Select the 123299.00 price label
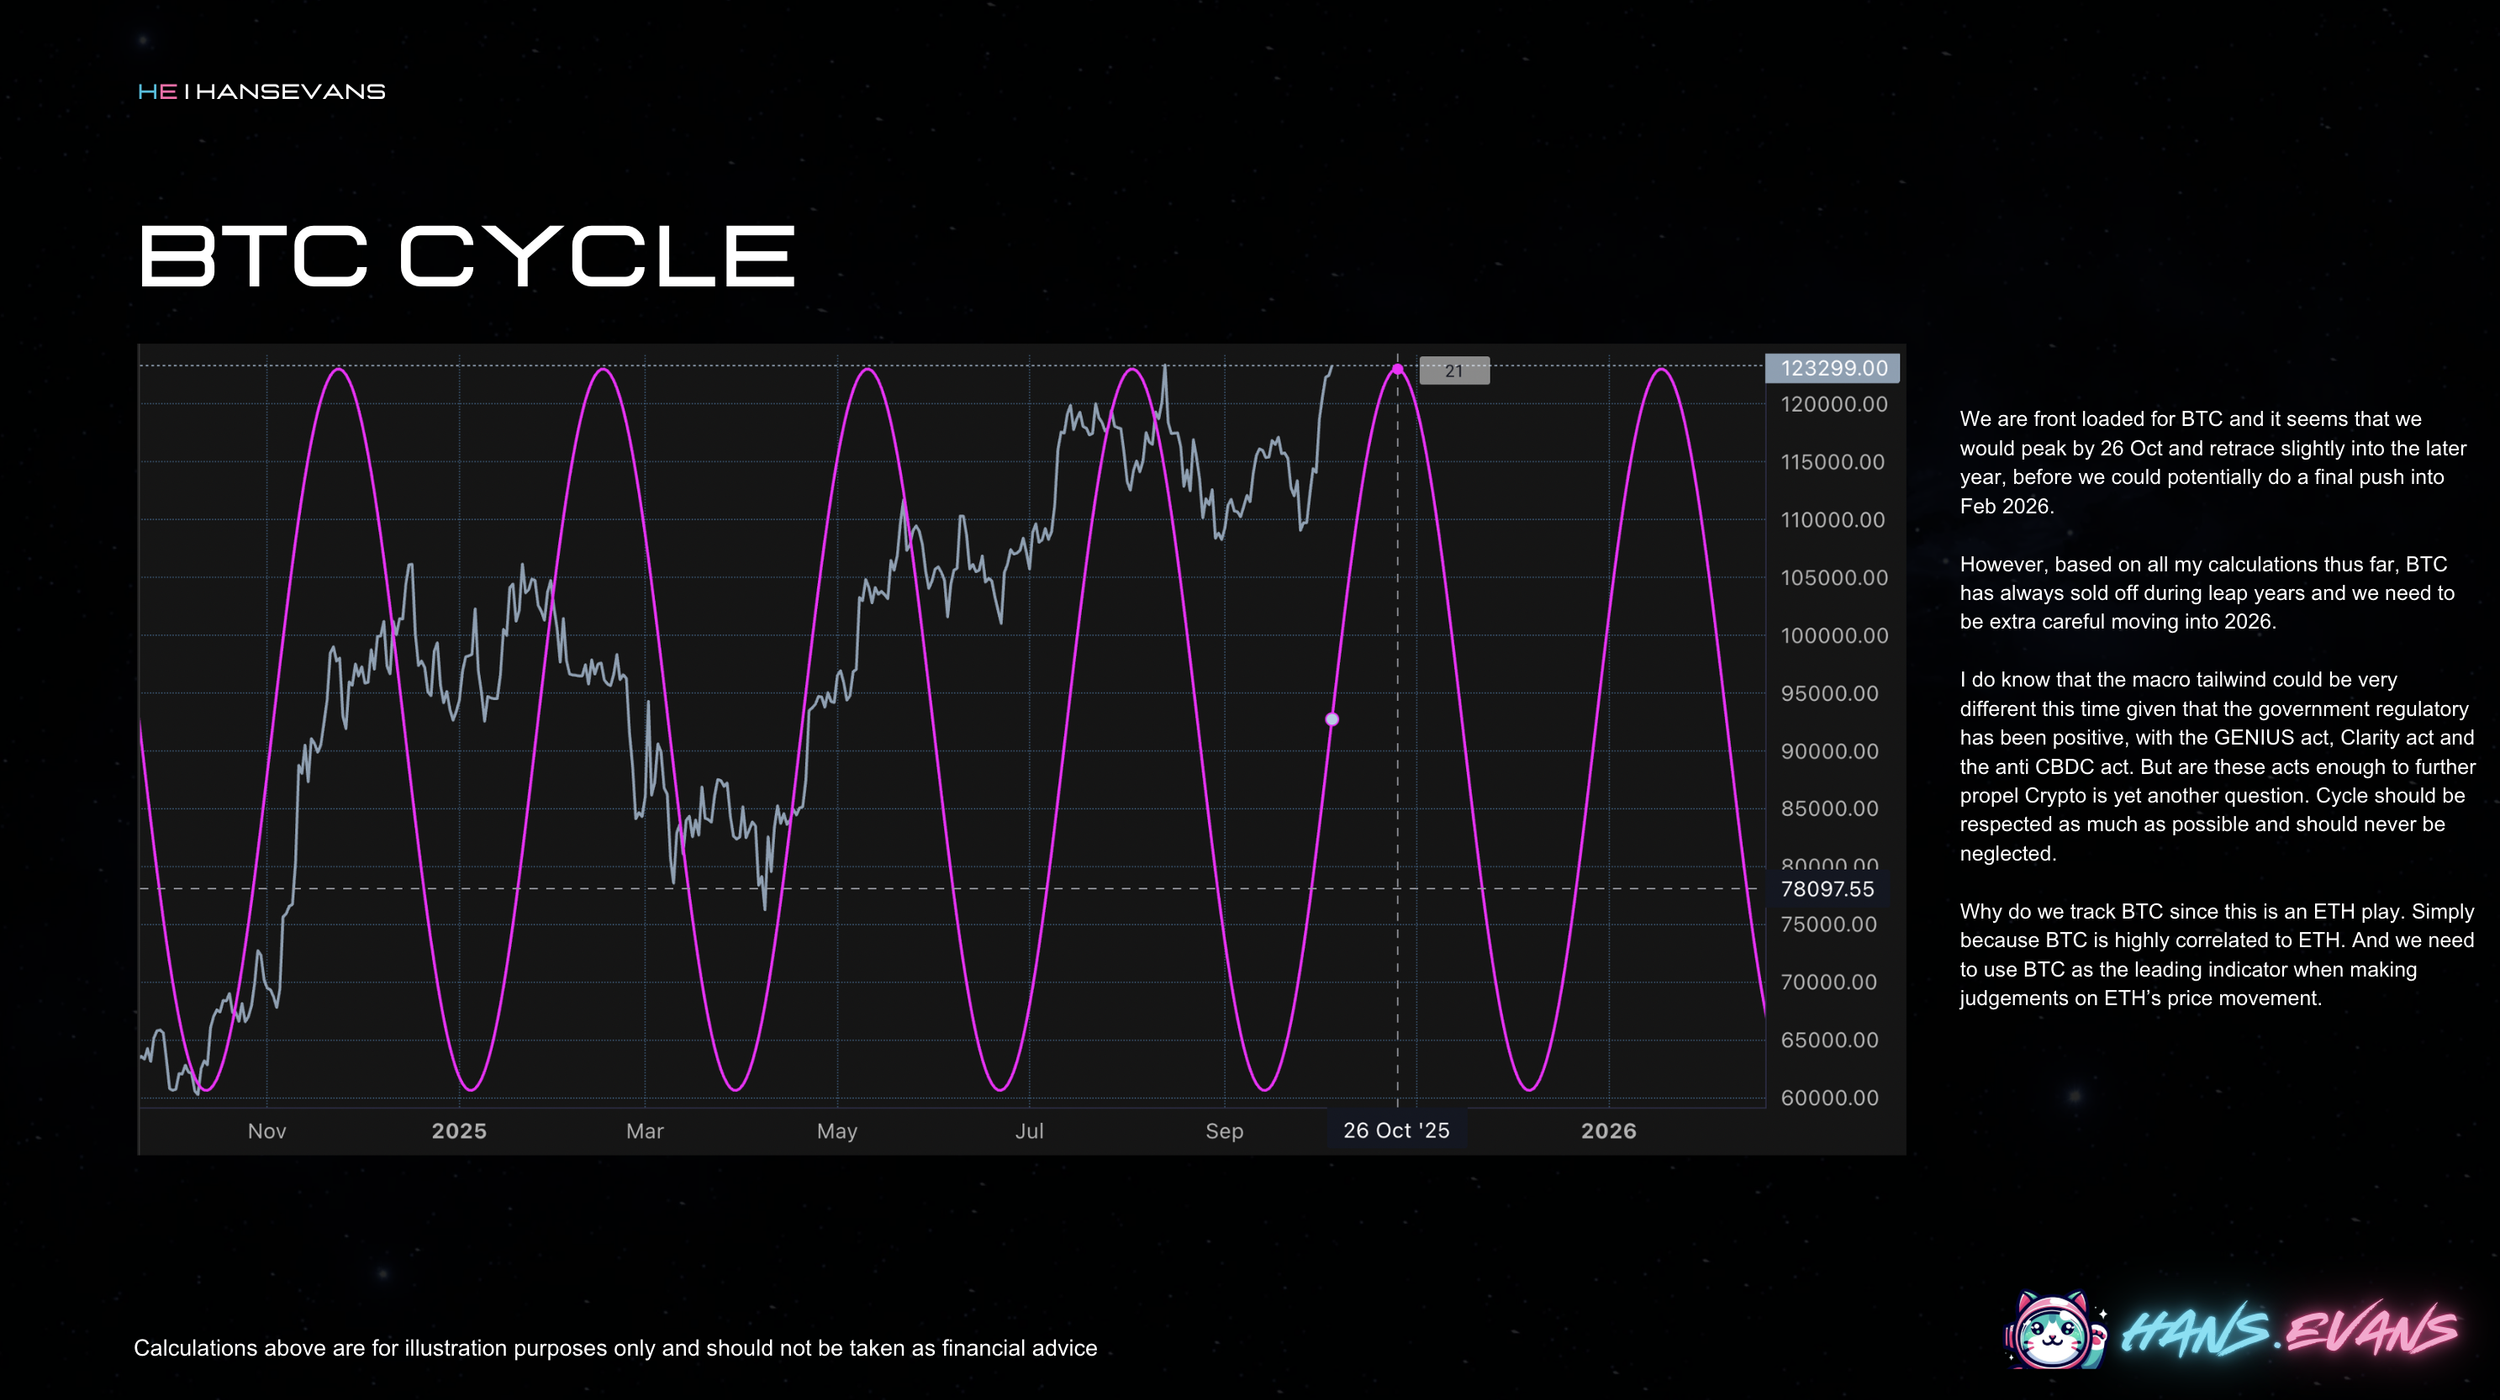 click(x=1832, y=368)
